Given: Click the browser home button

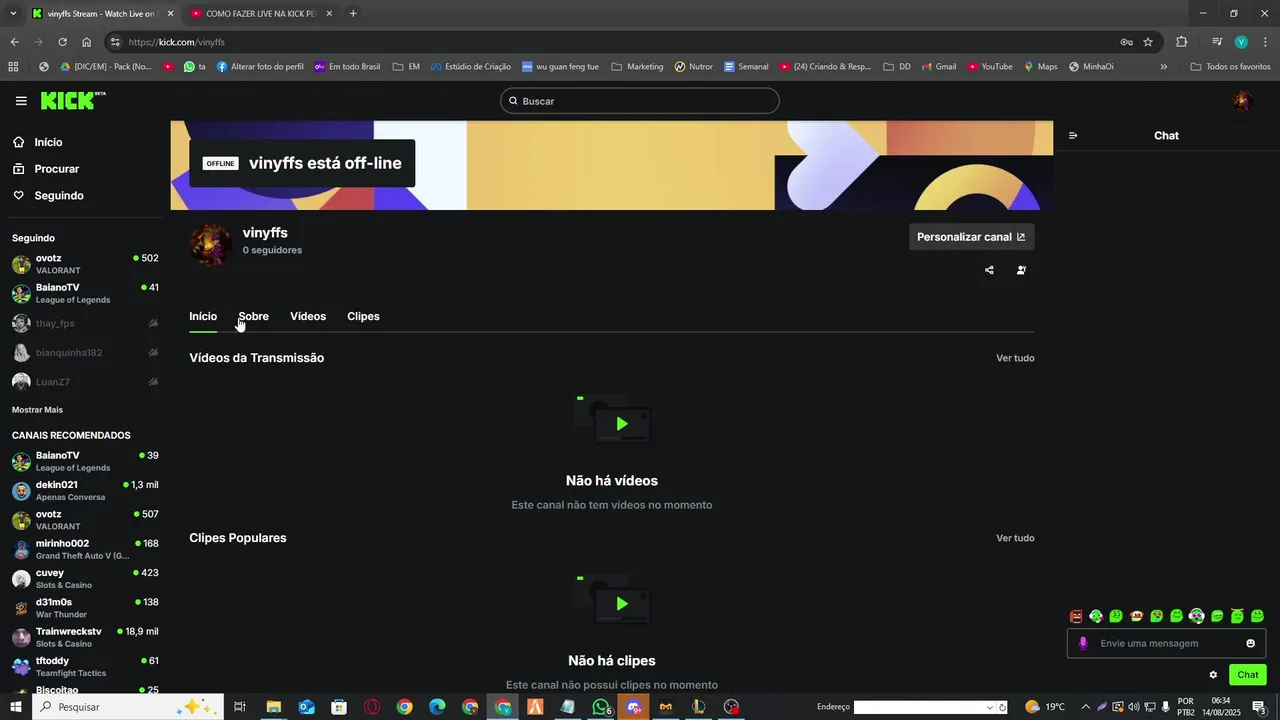Looking at the screenshot, I should coord(87,42).
